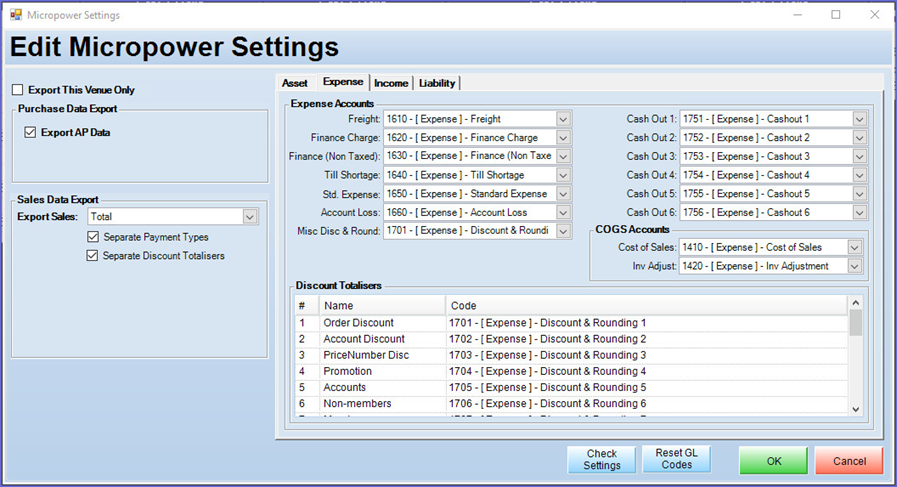Click the Code column header

[648, 306]
